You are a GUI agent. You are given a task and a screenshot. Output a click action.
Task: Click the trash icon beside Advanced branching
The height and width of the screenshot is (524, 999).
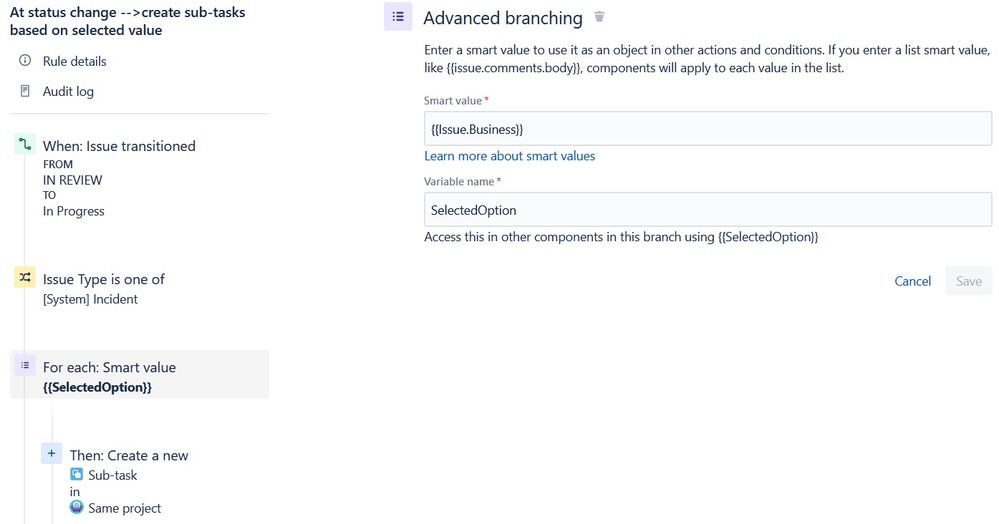[599, 17]
